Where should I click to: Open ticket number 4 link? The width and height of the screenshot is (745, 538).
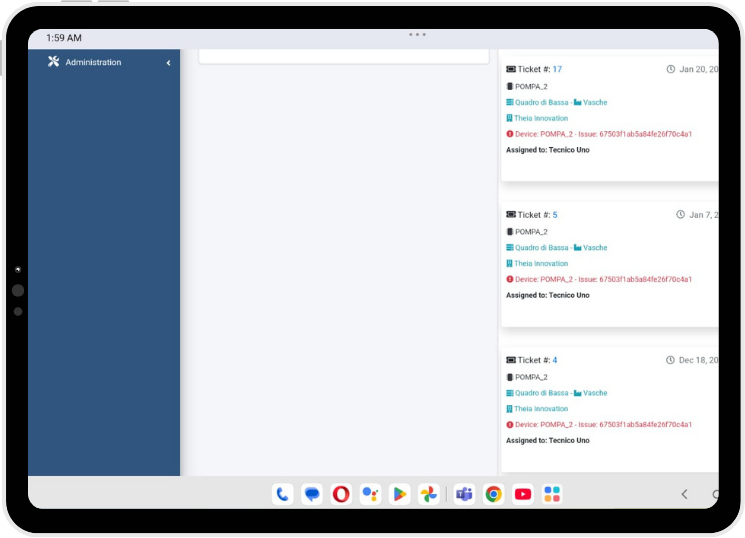point(554,360)
